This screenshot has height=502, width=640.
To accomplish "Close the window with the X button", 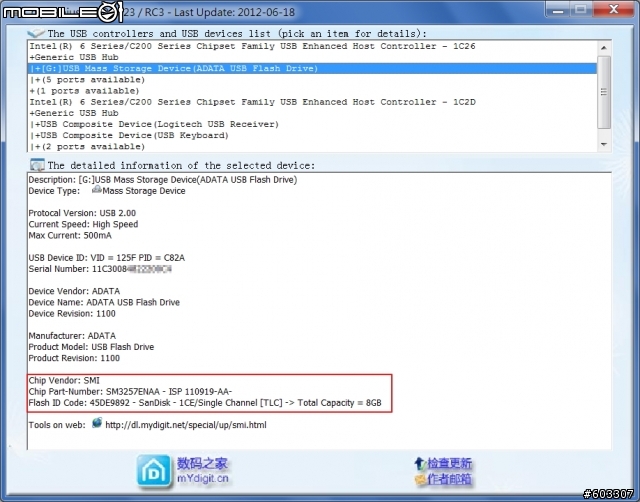I will [613, 10].
